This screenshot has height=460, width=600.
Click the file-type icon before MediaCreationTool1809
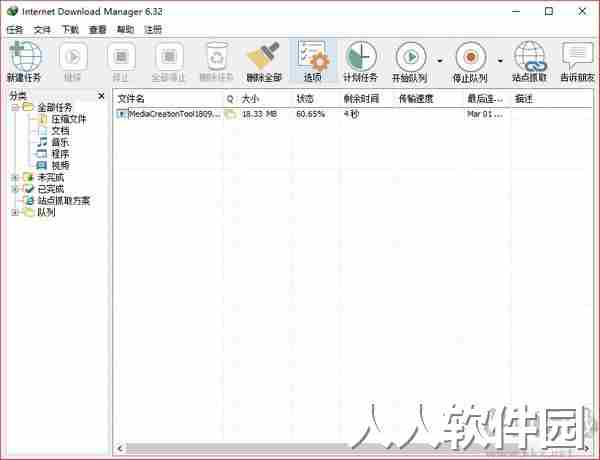[x=122, y=114]
